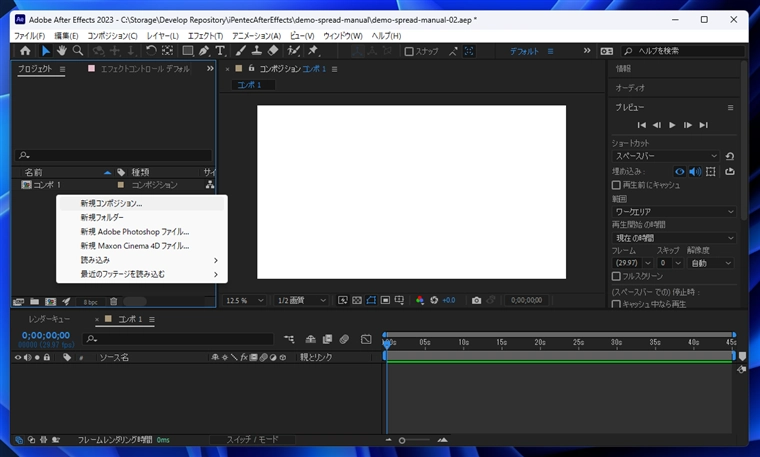The height and width of the screenshot is (457, 760).
Task: Select the Roto Brush tool
Action: 293,50
